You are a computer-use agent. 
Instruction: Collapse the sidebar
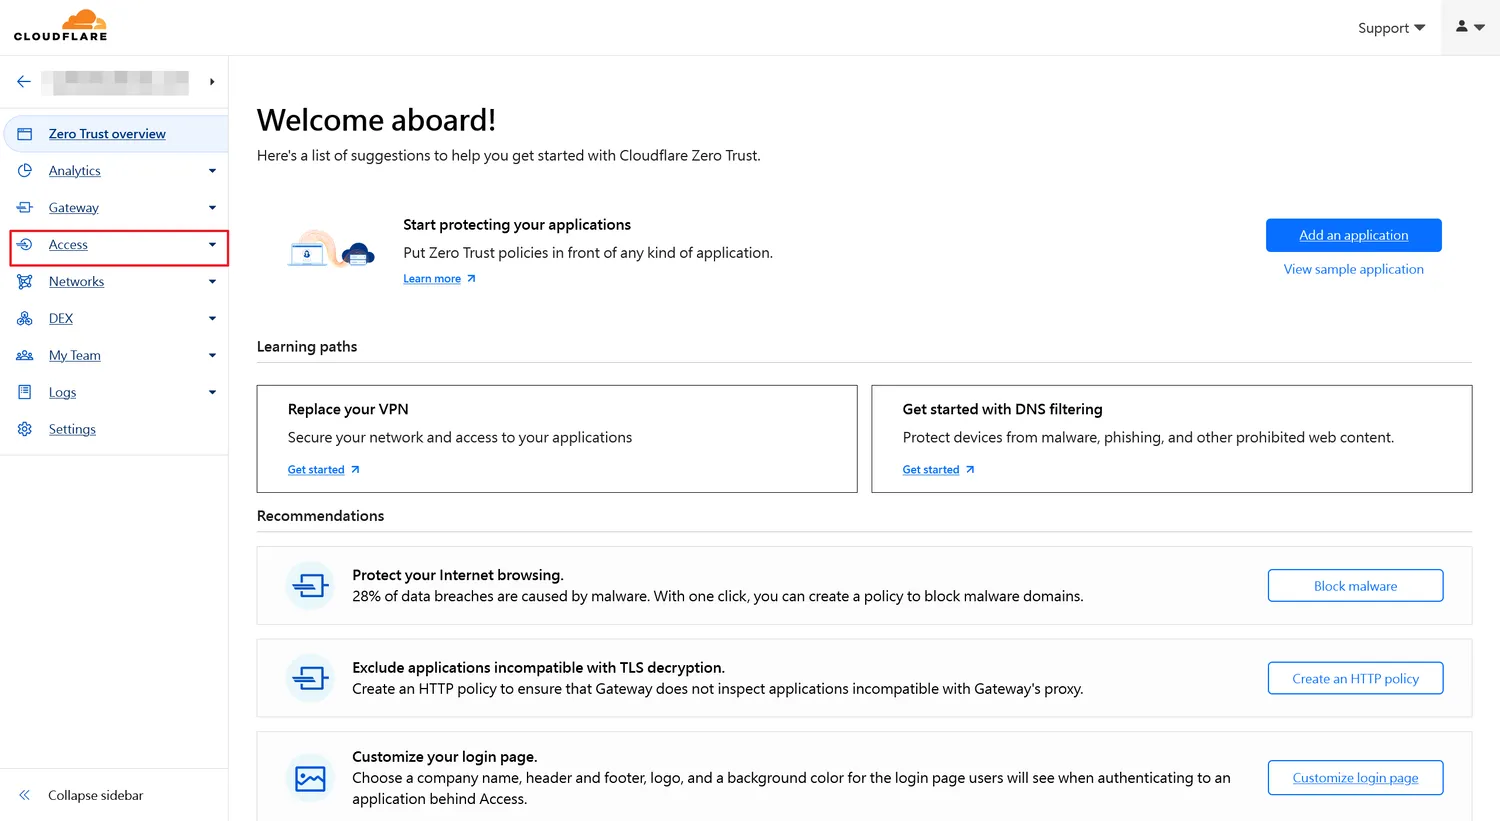95,796
